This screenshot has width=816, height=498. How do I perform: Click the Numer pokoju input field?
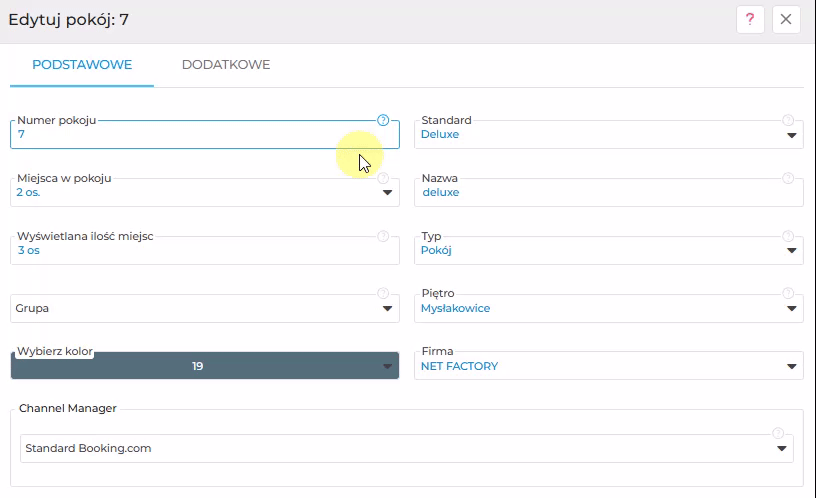(205, 134)
